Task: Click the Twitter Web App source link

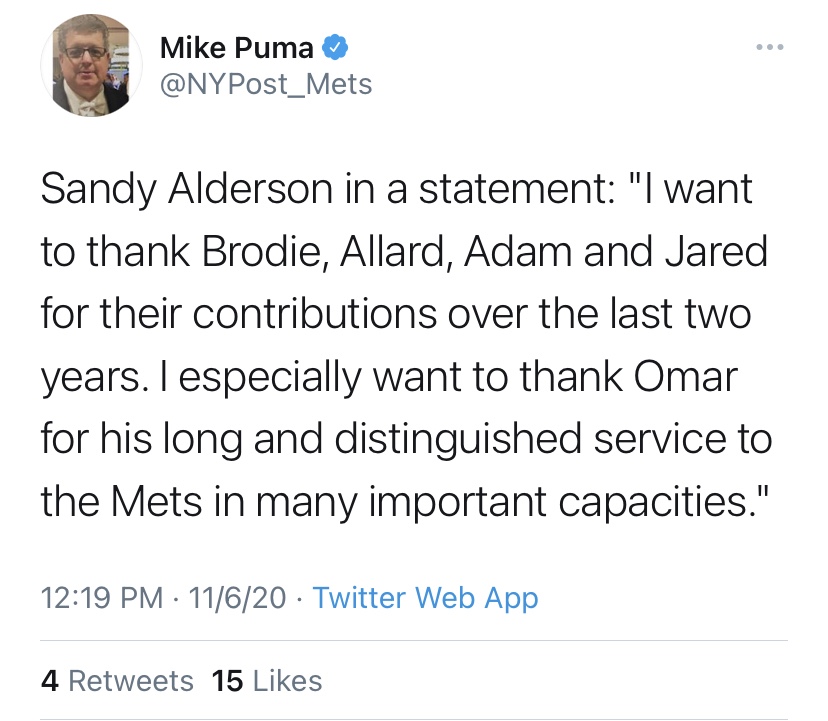Action: [425, 598]
